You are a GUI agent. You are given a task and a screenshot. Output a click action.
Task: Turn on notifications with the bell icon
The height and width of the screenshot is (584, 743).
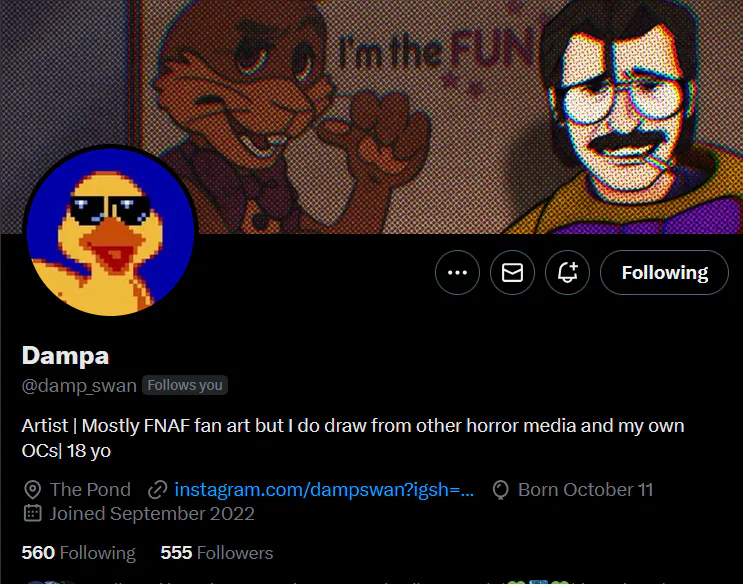[567, 273]
